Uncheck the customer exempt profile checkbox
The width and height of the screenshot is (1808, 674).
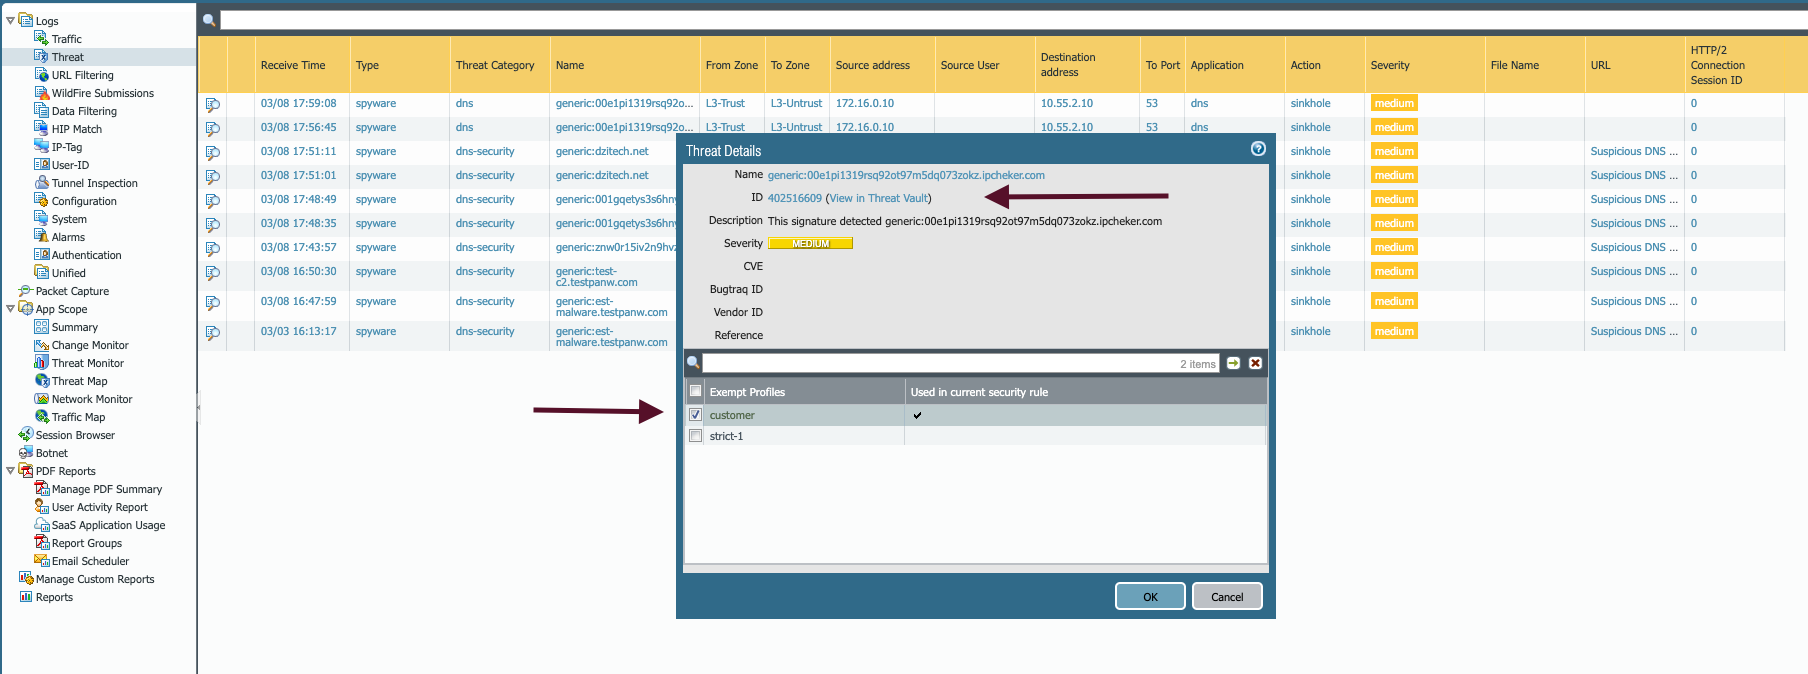click(696, 415)
